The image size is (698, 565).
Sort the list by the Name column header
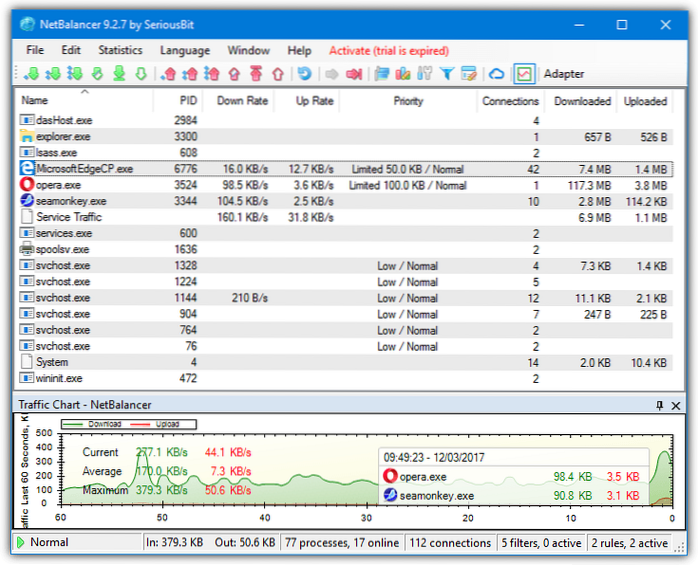click(35, 101)
